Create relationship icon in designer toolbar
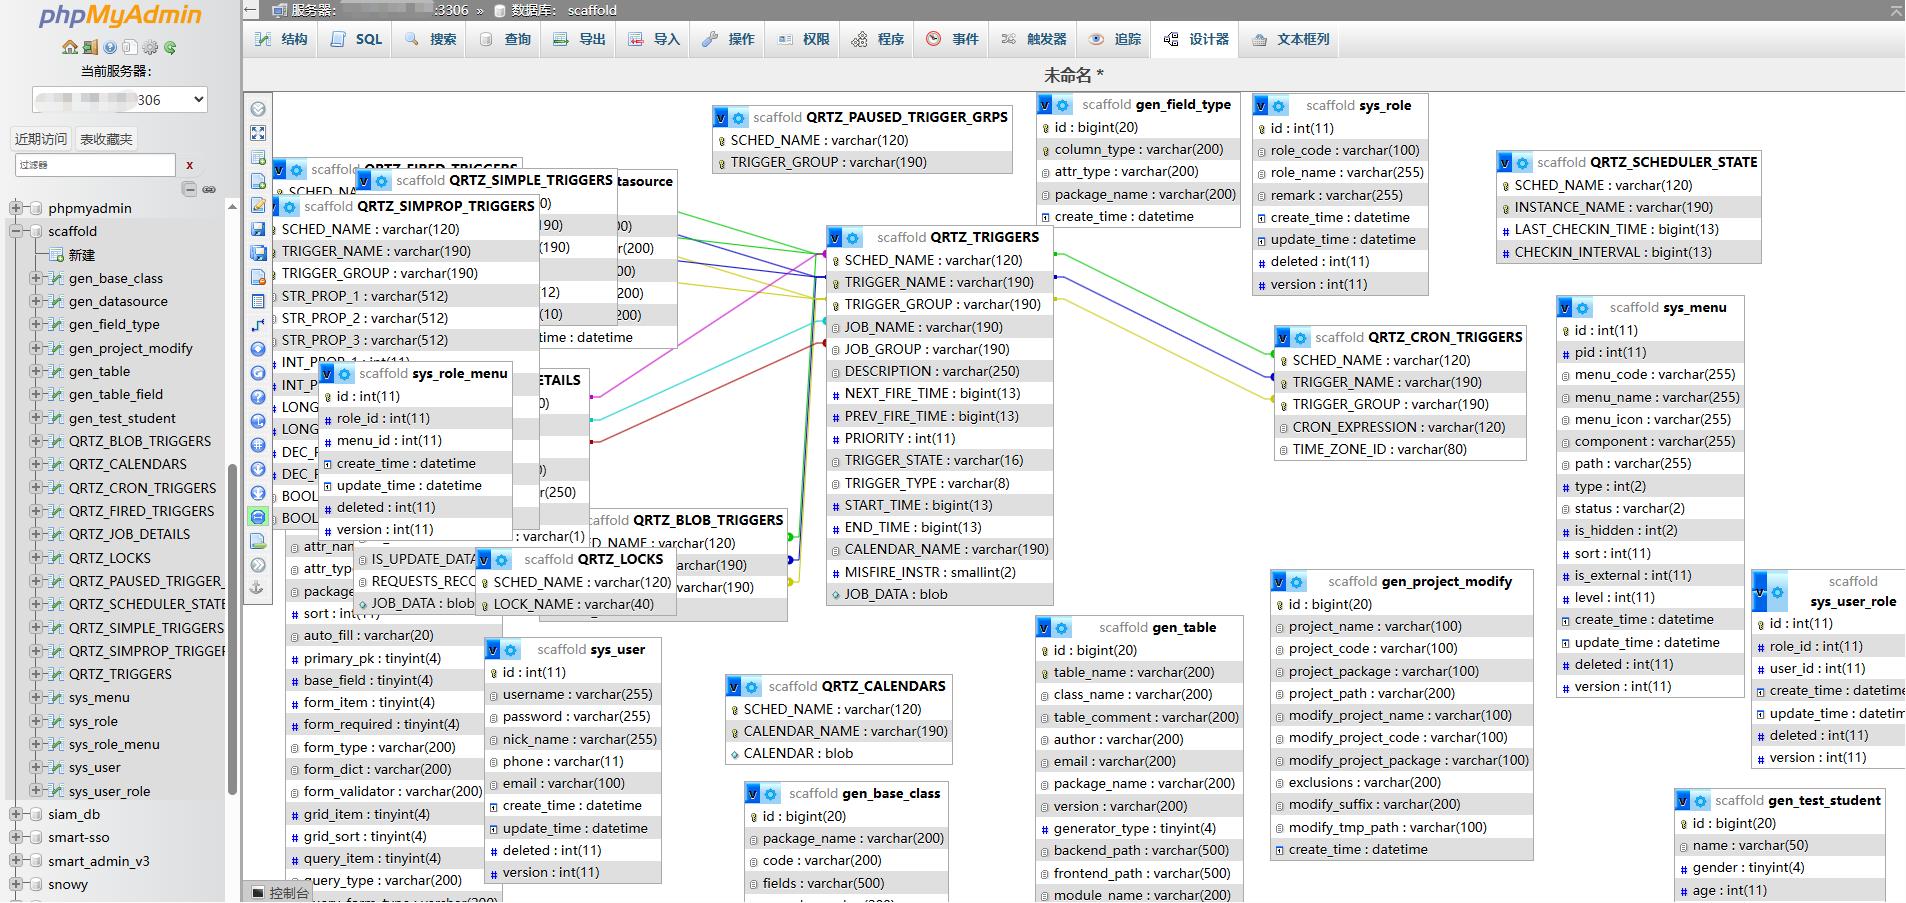 tap(258, 325)
